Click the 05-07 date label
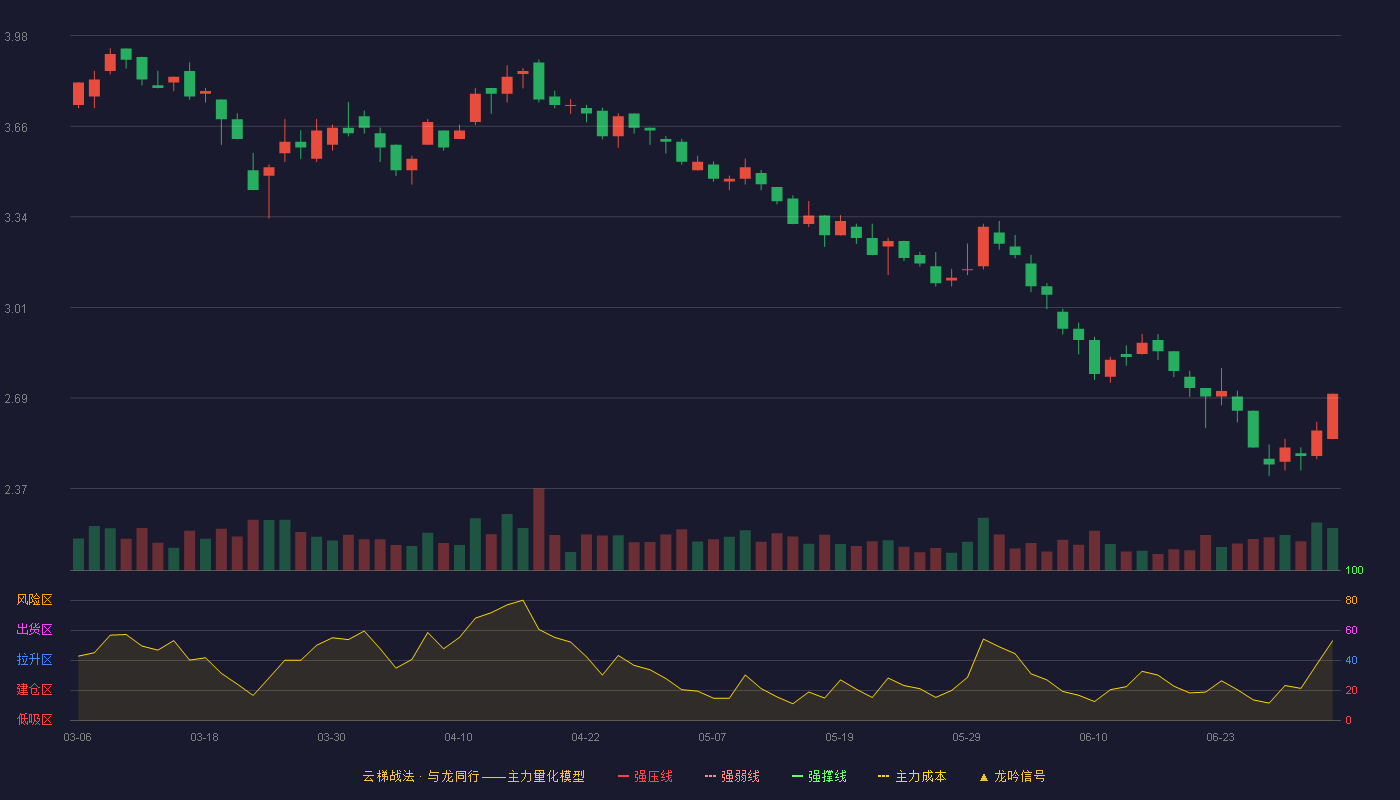This screenshot has width=1400, height=800. [x=713, y=737]
